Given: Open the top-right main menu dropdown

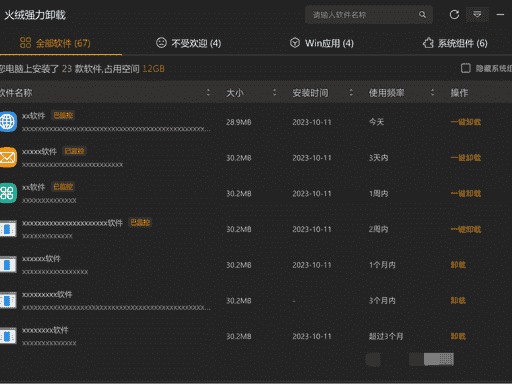Looking at the screenshot, I should 477,14.
